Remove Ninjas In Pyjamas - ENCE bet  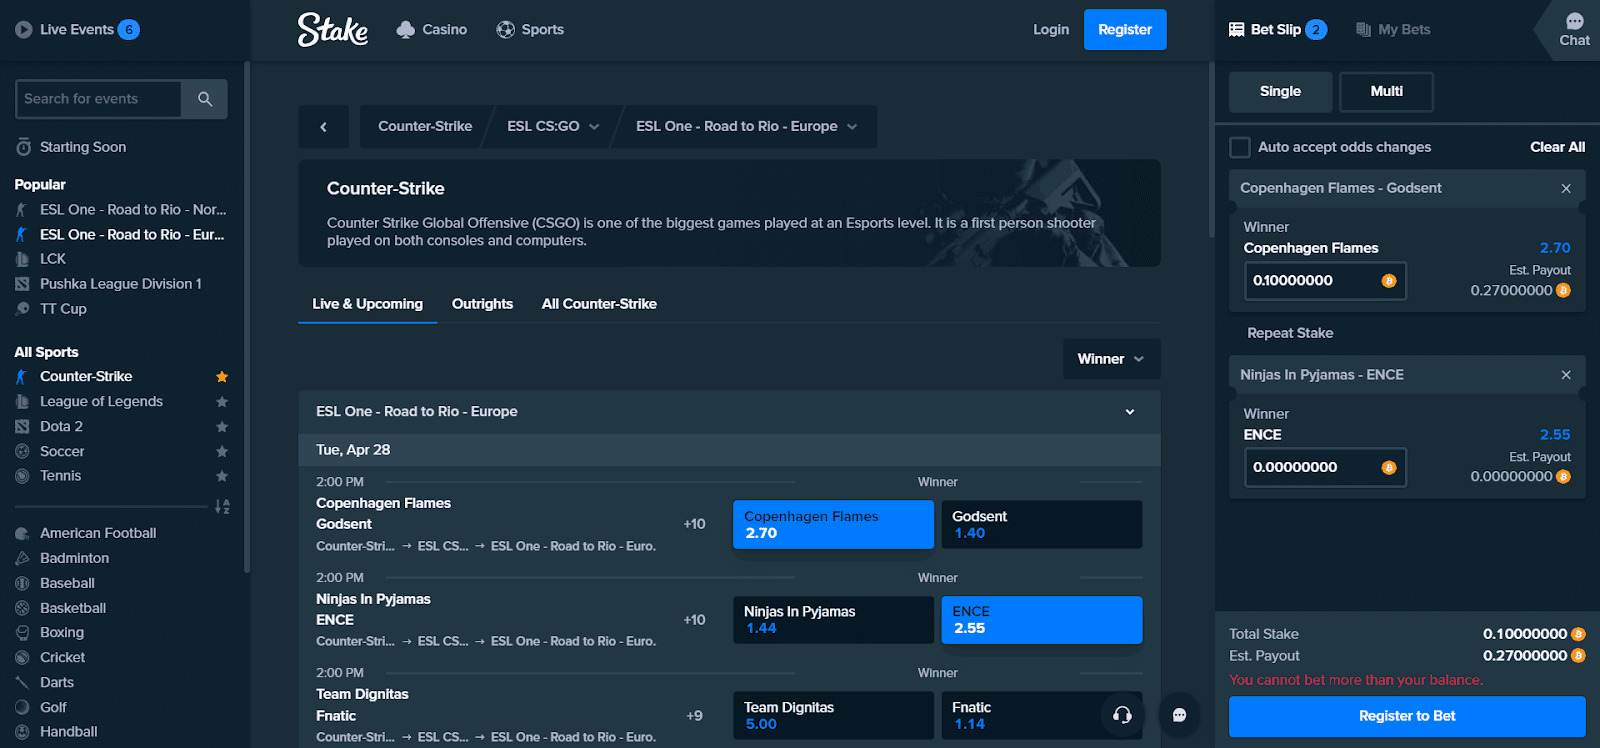click(1566, 375)
